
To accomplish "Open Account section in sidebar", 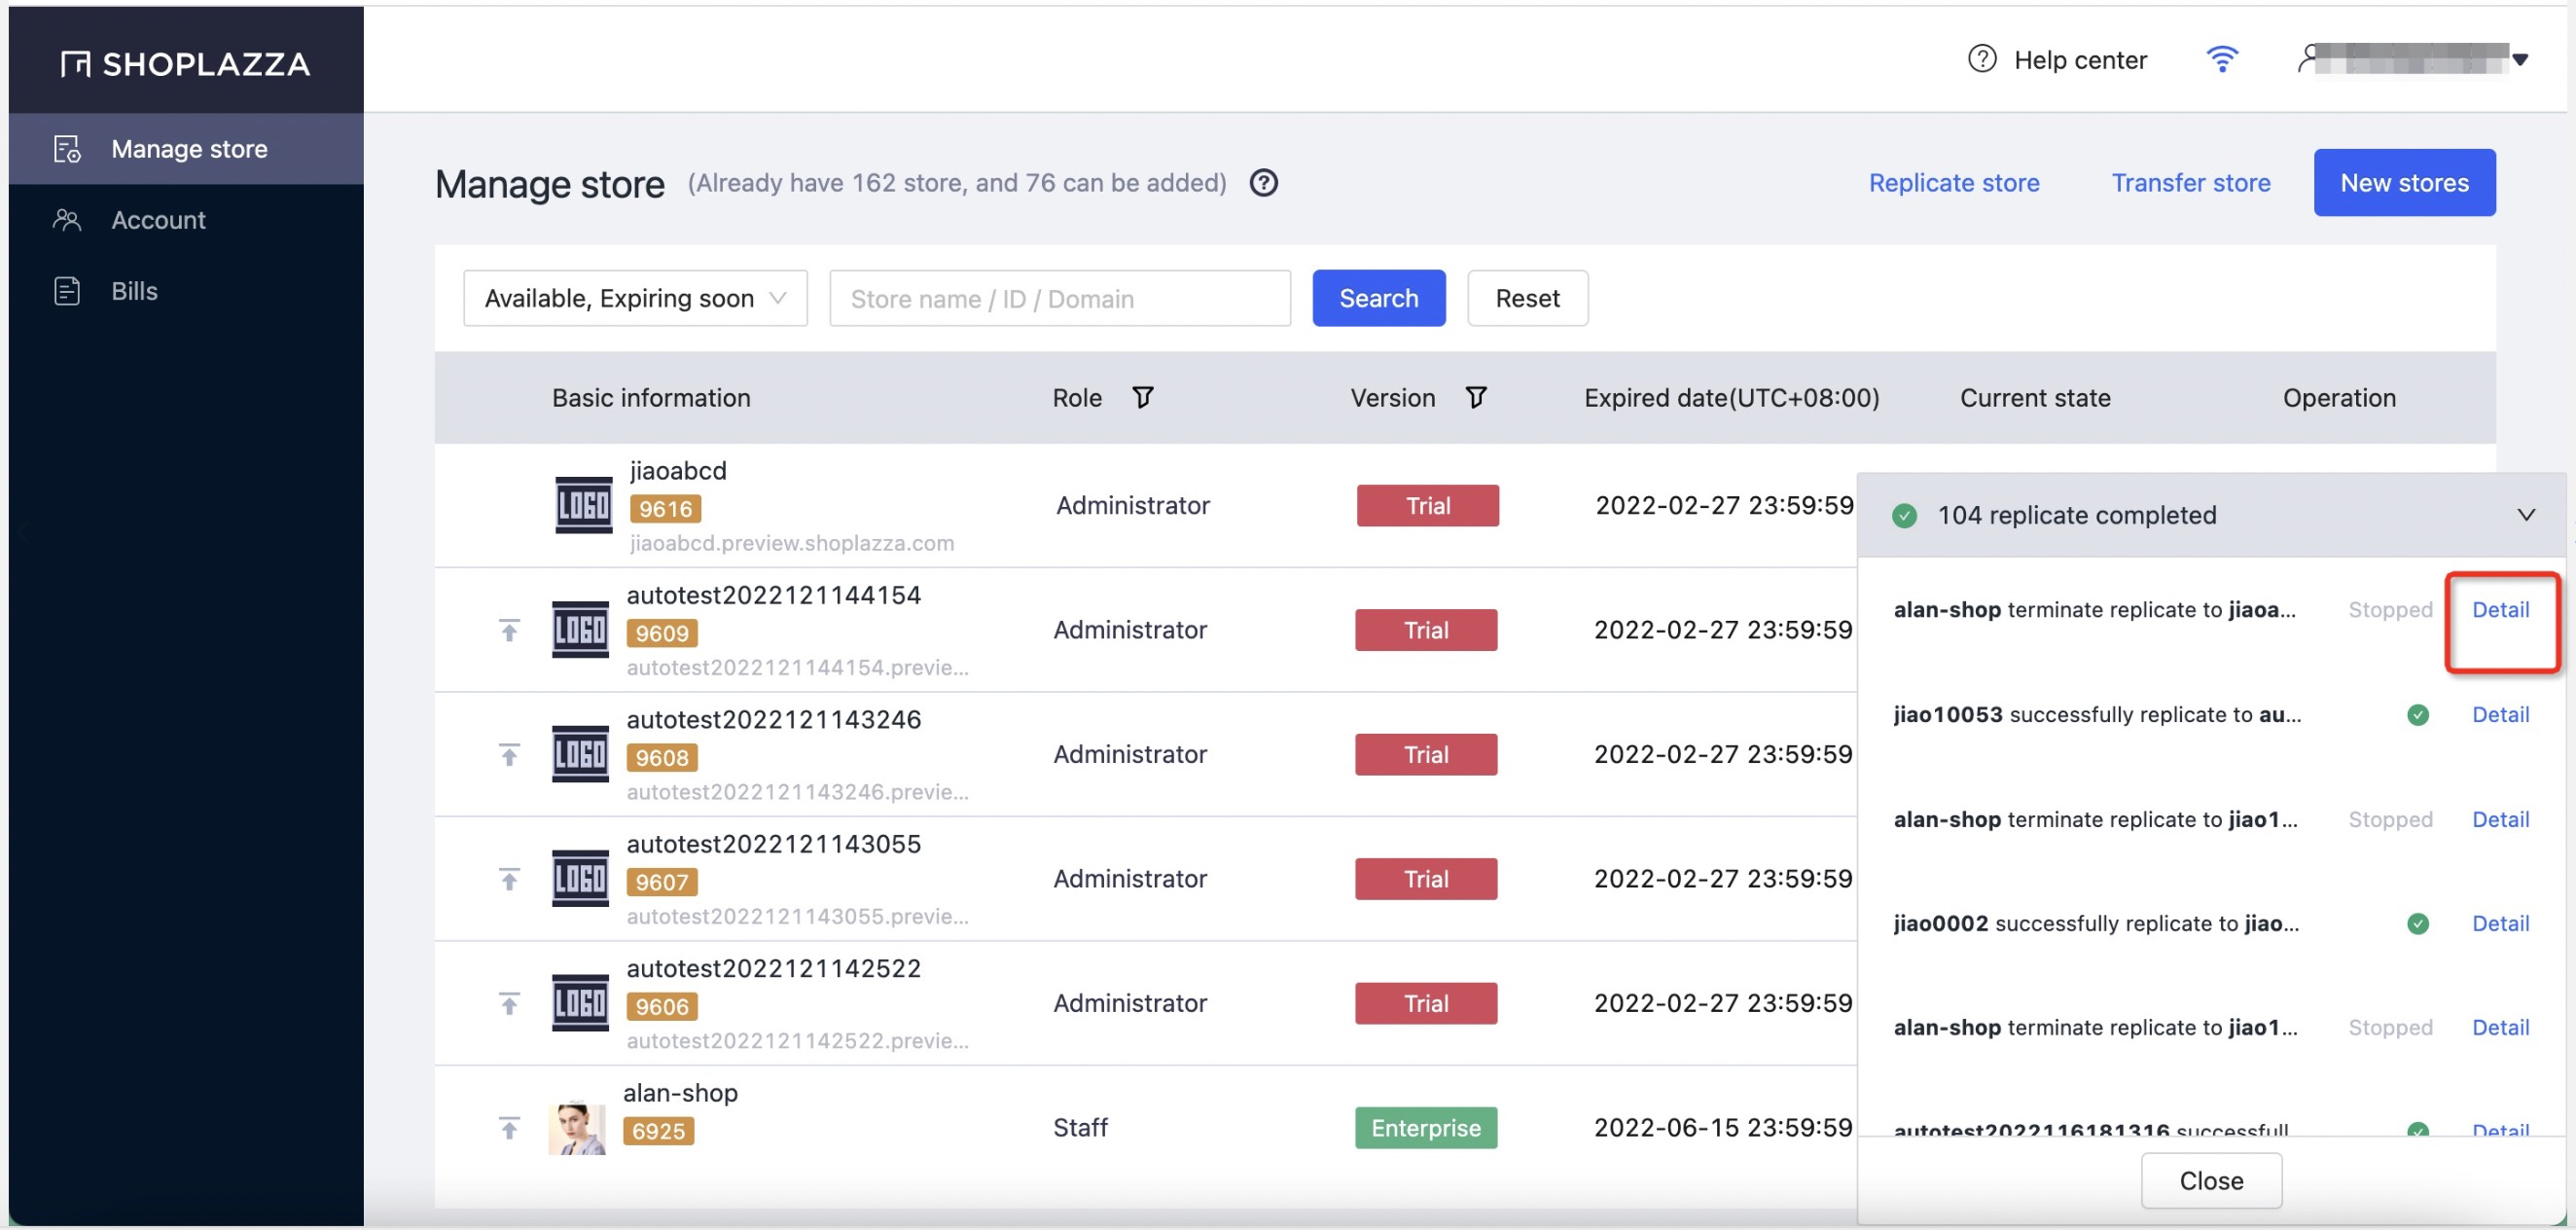I will click(186, 220).
